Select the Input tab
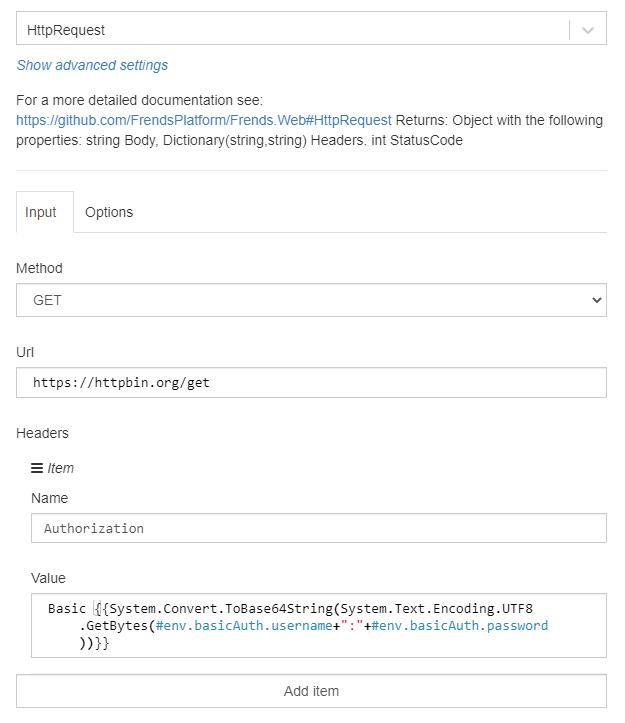This screenshot has height=723, width=625. click(x=41, y=212)
